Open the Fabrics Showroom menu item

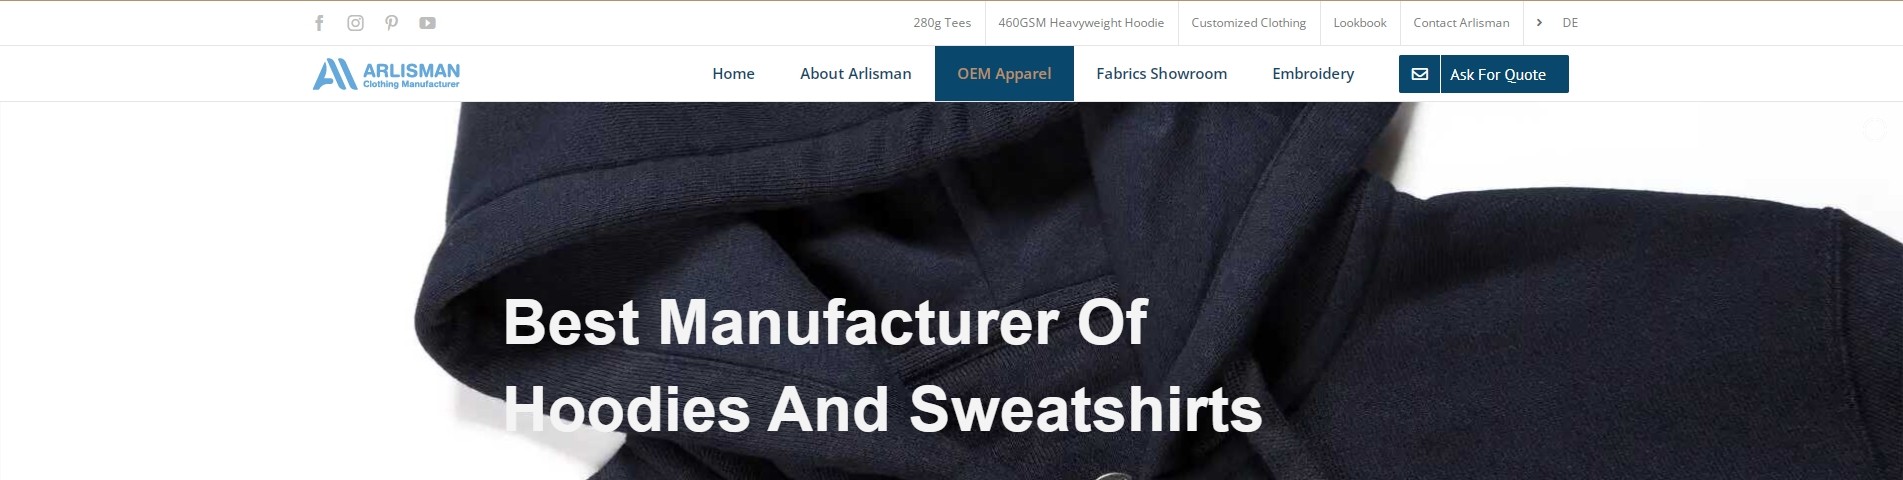[1161, 74]
